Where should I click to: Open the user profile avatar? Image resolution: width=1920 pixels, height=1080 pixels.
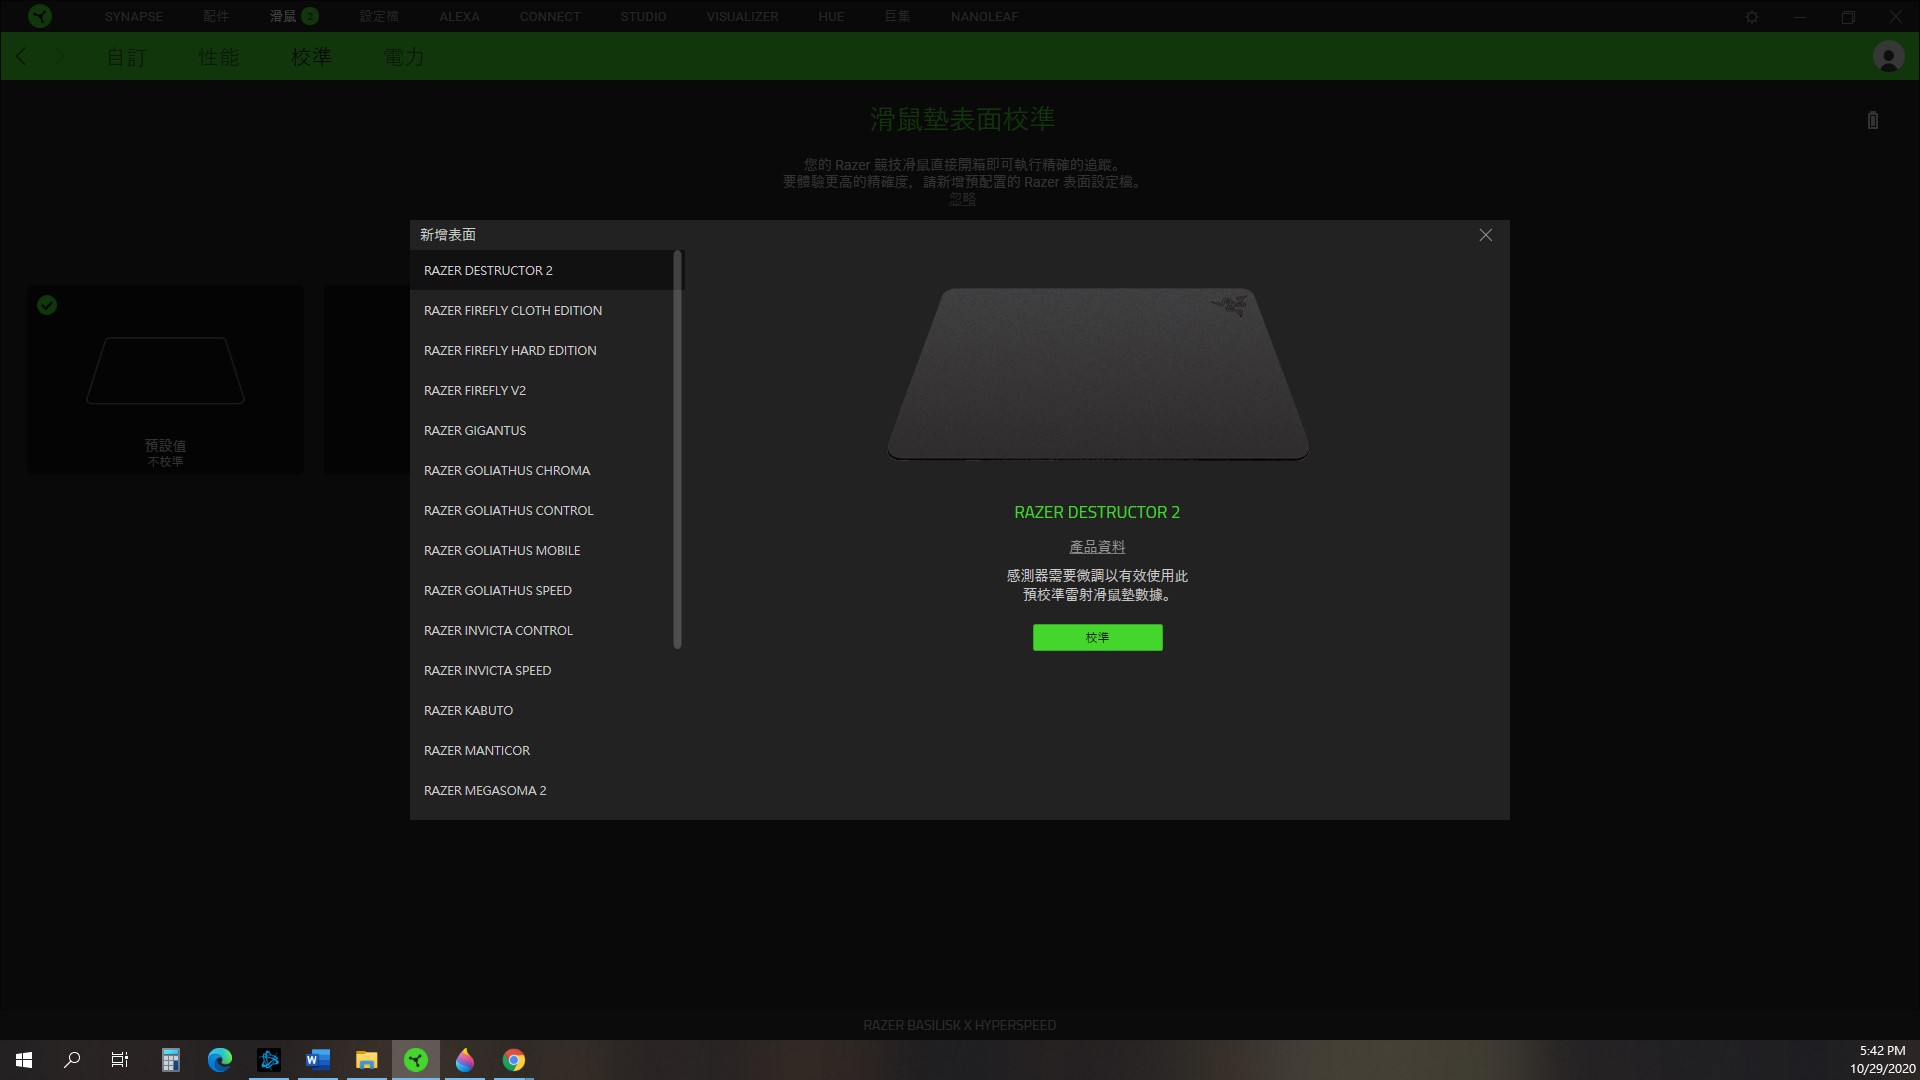click(x=1888, y=57)
